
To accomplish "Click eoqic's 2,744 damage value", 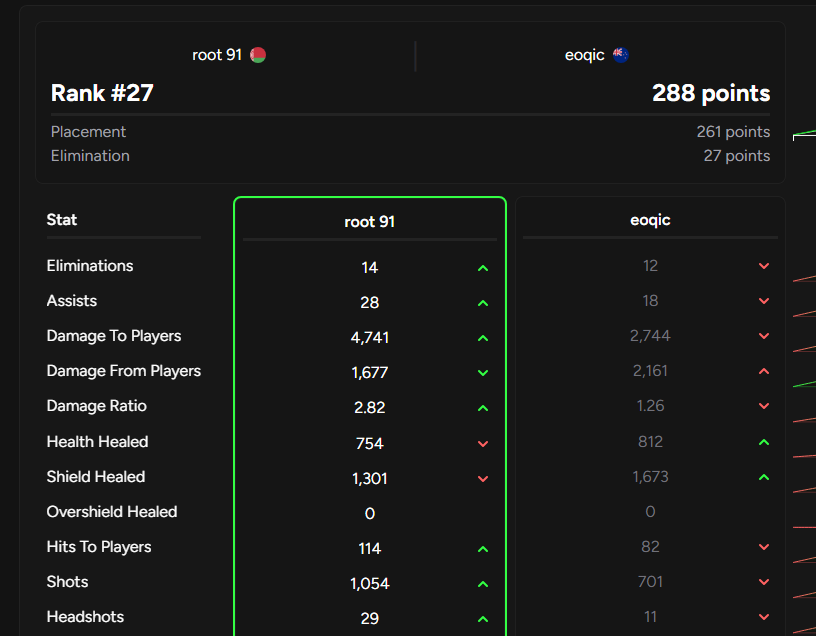I will (650, 336).
